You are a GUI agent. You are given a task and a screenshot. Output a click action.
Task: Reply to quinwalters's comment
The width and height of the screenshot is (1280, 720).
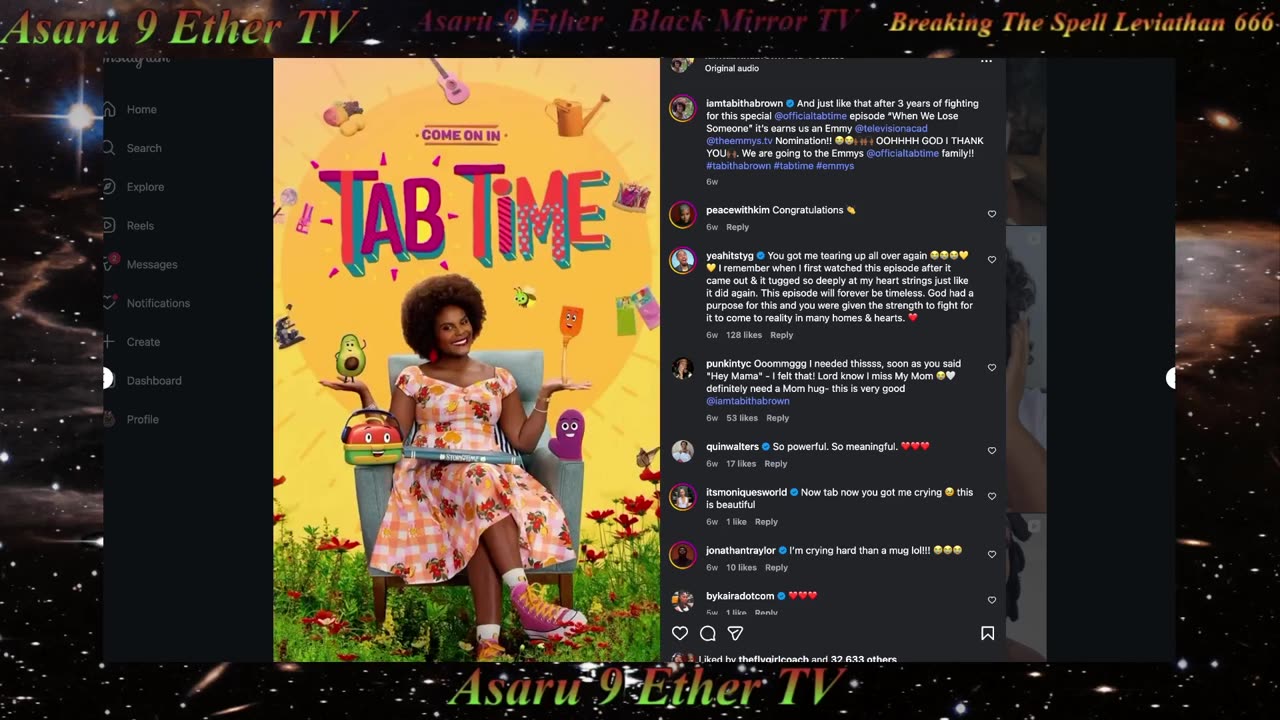point(776,464)
